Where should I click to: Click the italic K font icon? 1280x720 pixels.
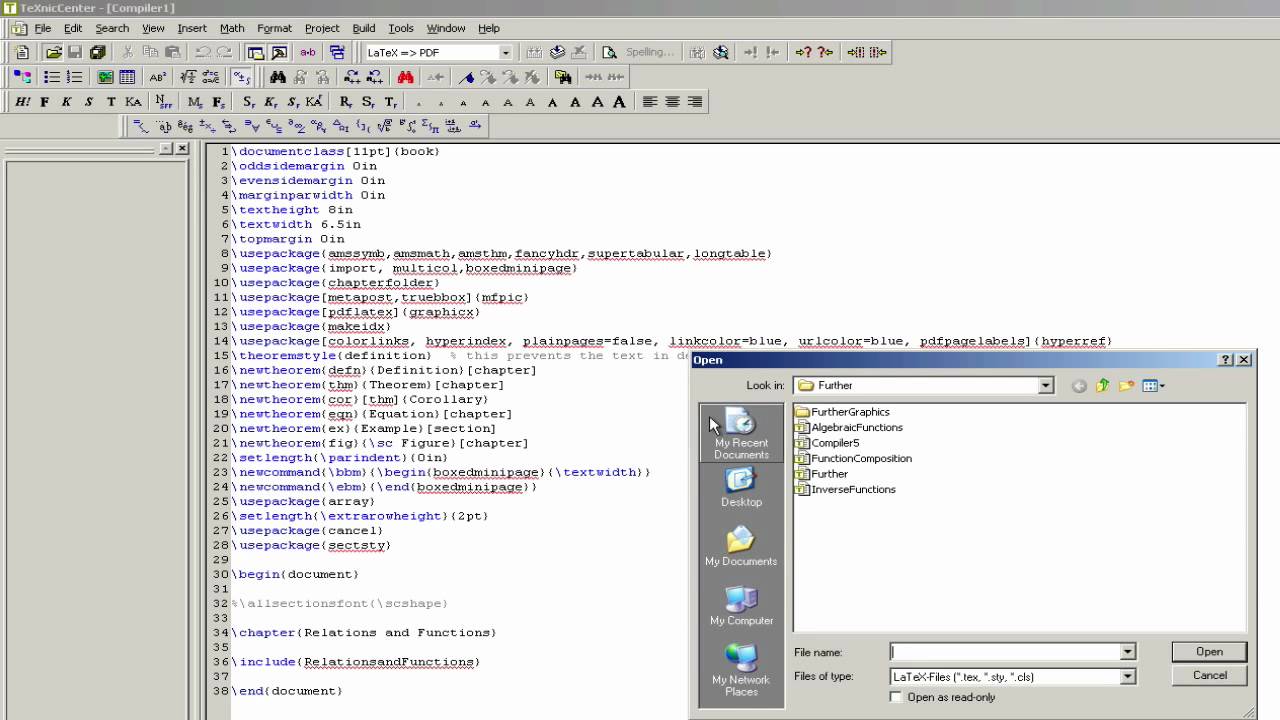click(66, 102)
